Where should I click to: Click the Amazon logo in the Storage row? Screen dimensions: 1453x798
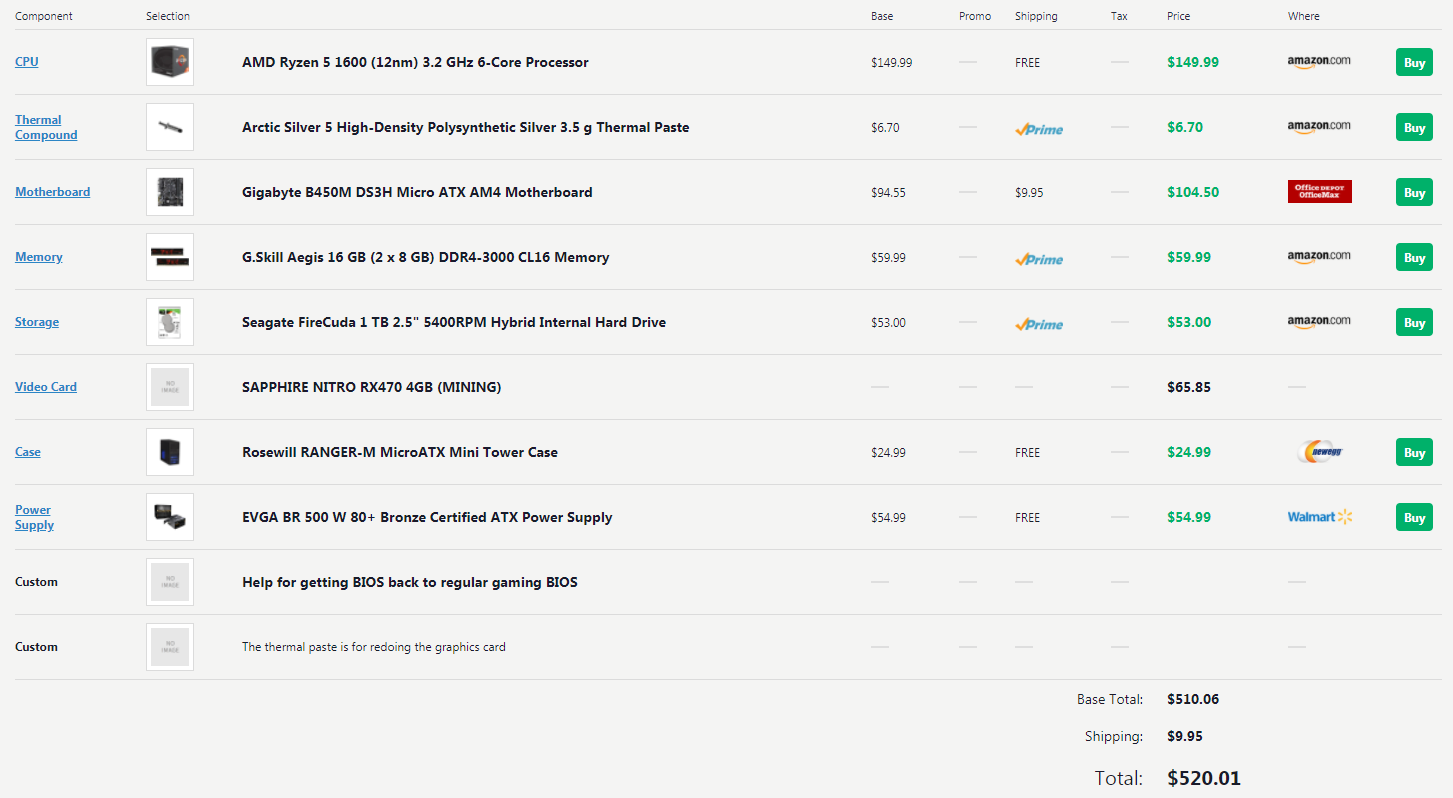point(1319,322)
